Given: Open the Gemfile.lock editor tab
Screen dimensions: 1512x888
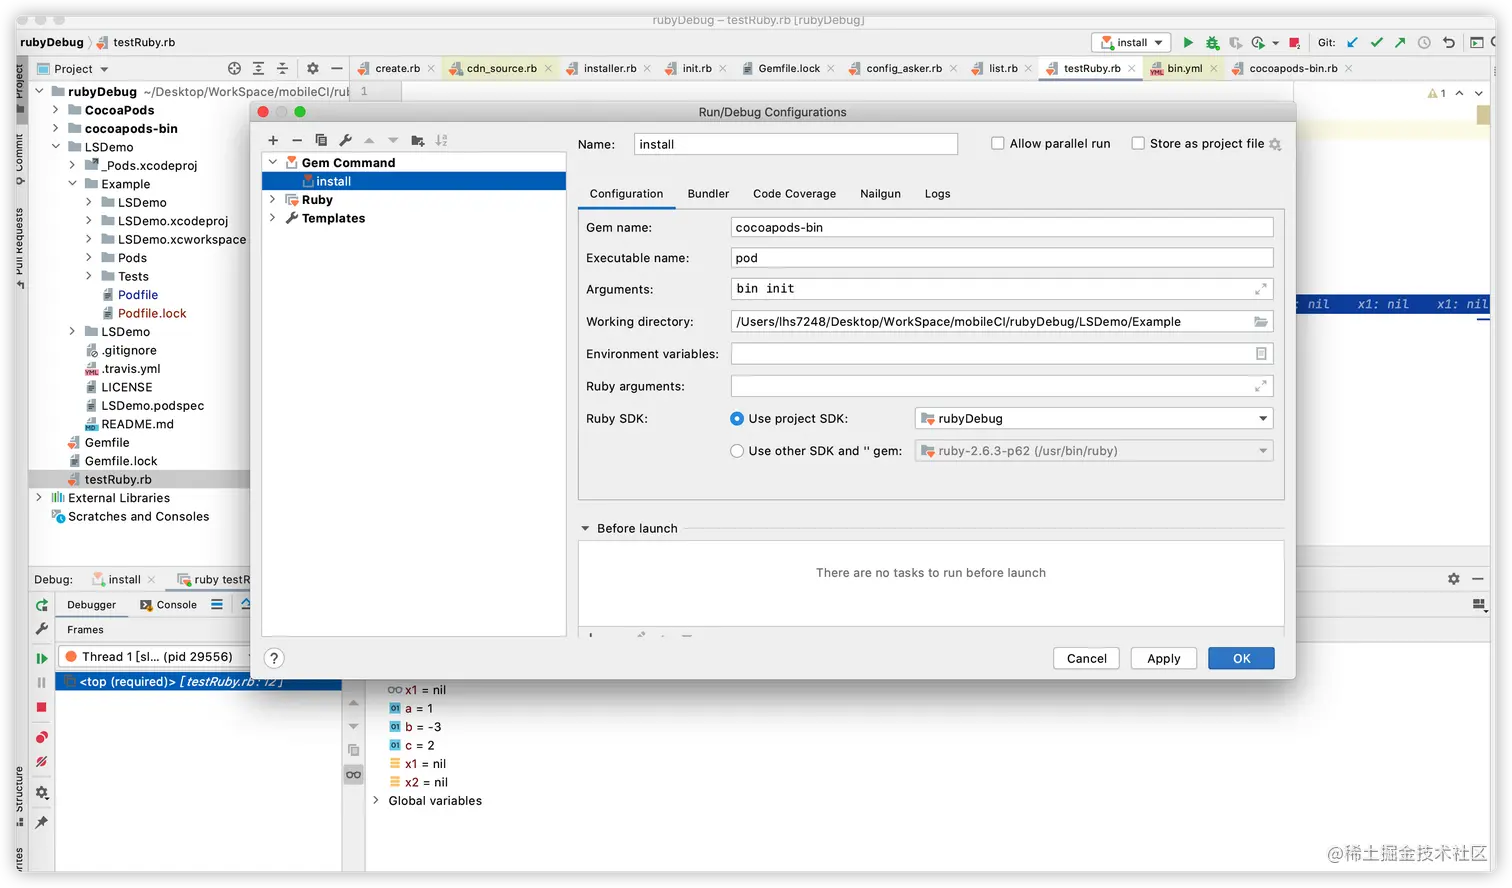Looking at the screenshot, I should click(788, 69).
